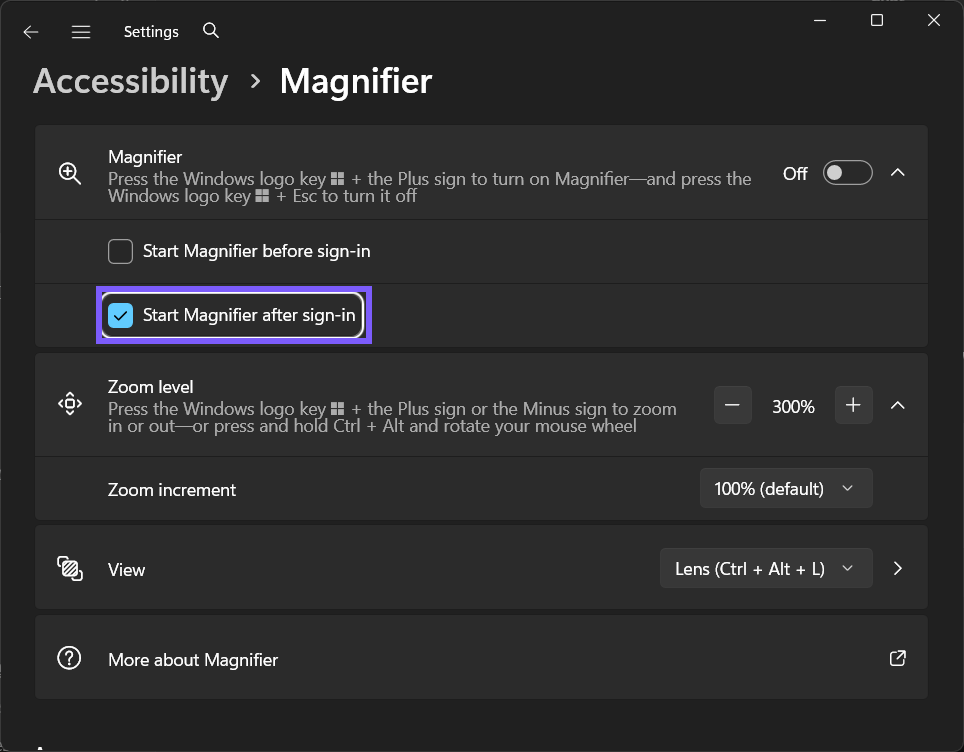964x752 pixels.
Task: Minimize the Settings window
Action: (x=820, y=20)
